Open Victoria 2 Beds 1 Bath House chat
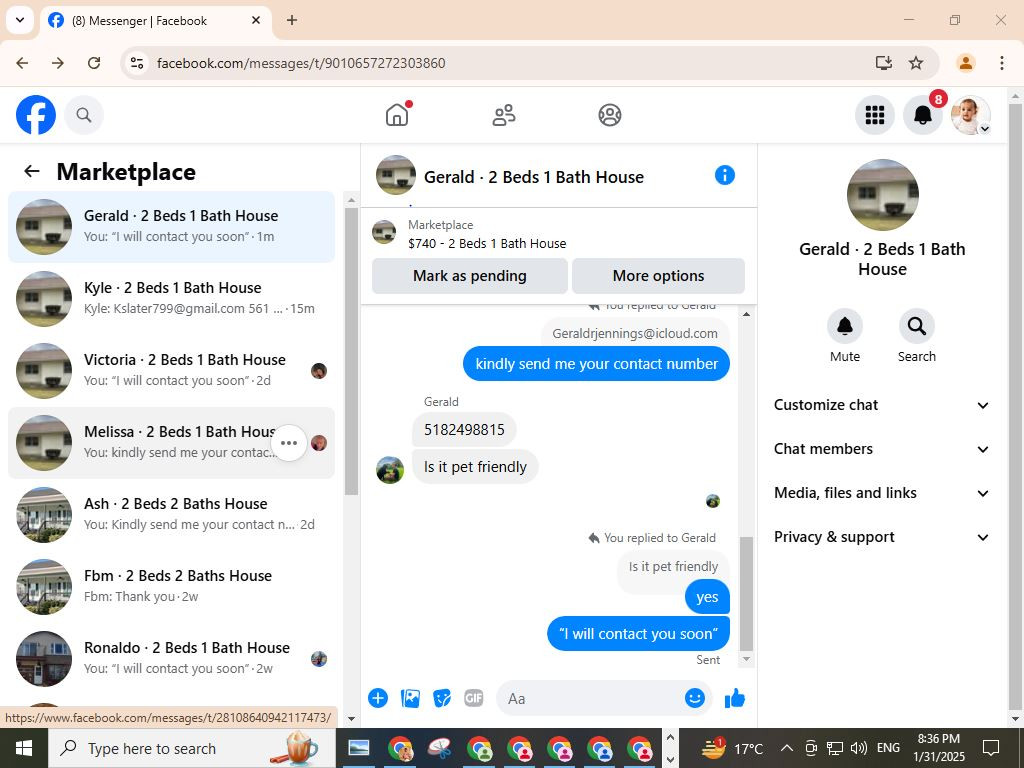Screen dimensions: 1024x768 coord(171,371)
